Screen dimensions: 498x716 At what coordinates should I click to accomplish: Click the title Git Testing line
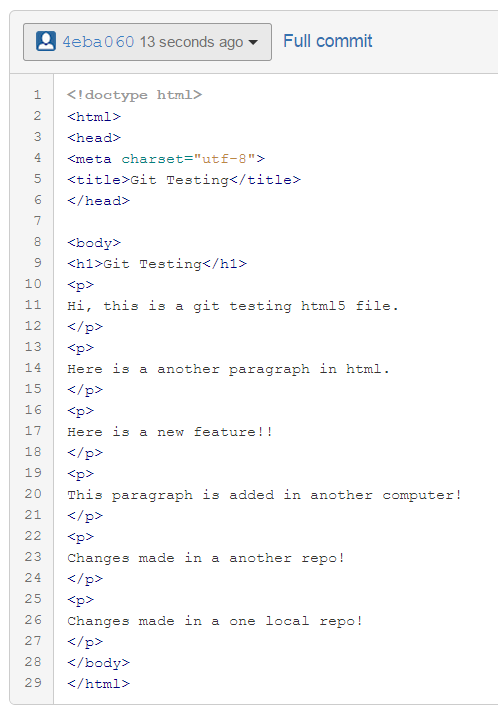point(184,180)
